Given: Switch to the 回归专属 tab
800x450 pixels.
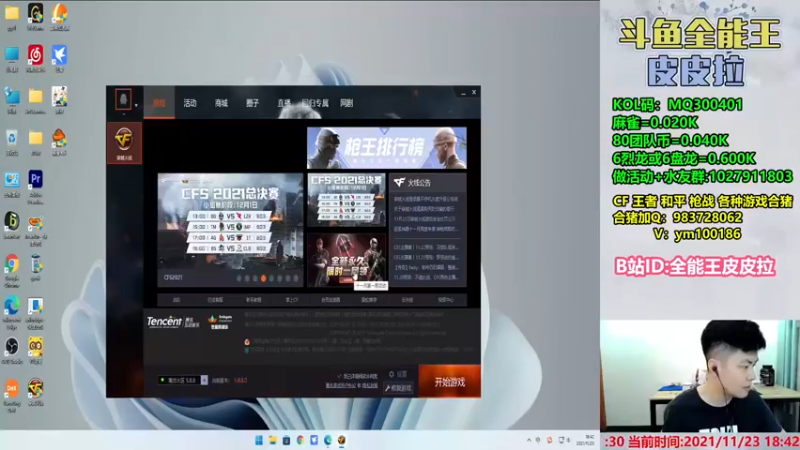Looking at the screenshot, I should pyautogui.click(x=315, y=103).
